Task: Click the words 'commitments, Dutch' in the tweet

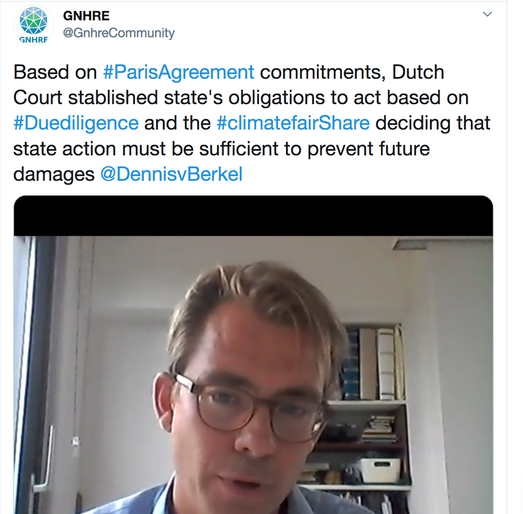Action: tap(352, 72)
